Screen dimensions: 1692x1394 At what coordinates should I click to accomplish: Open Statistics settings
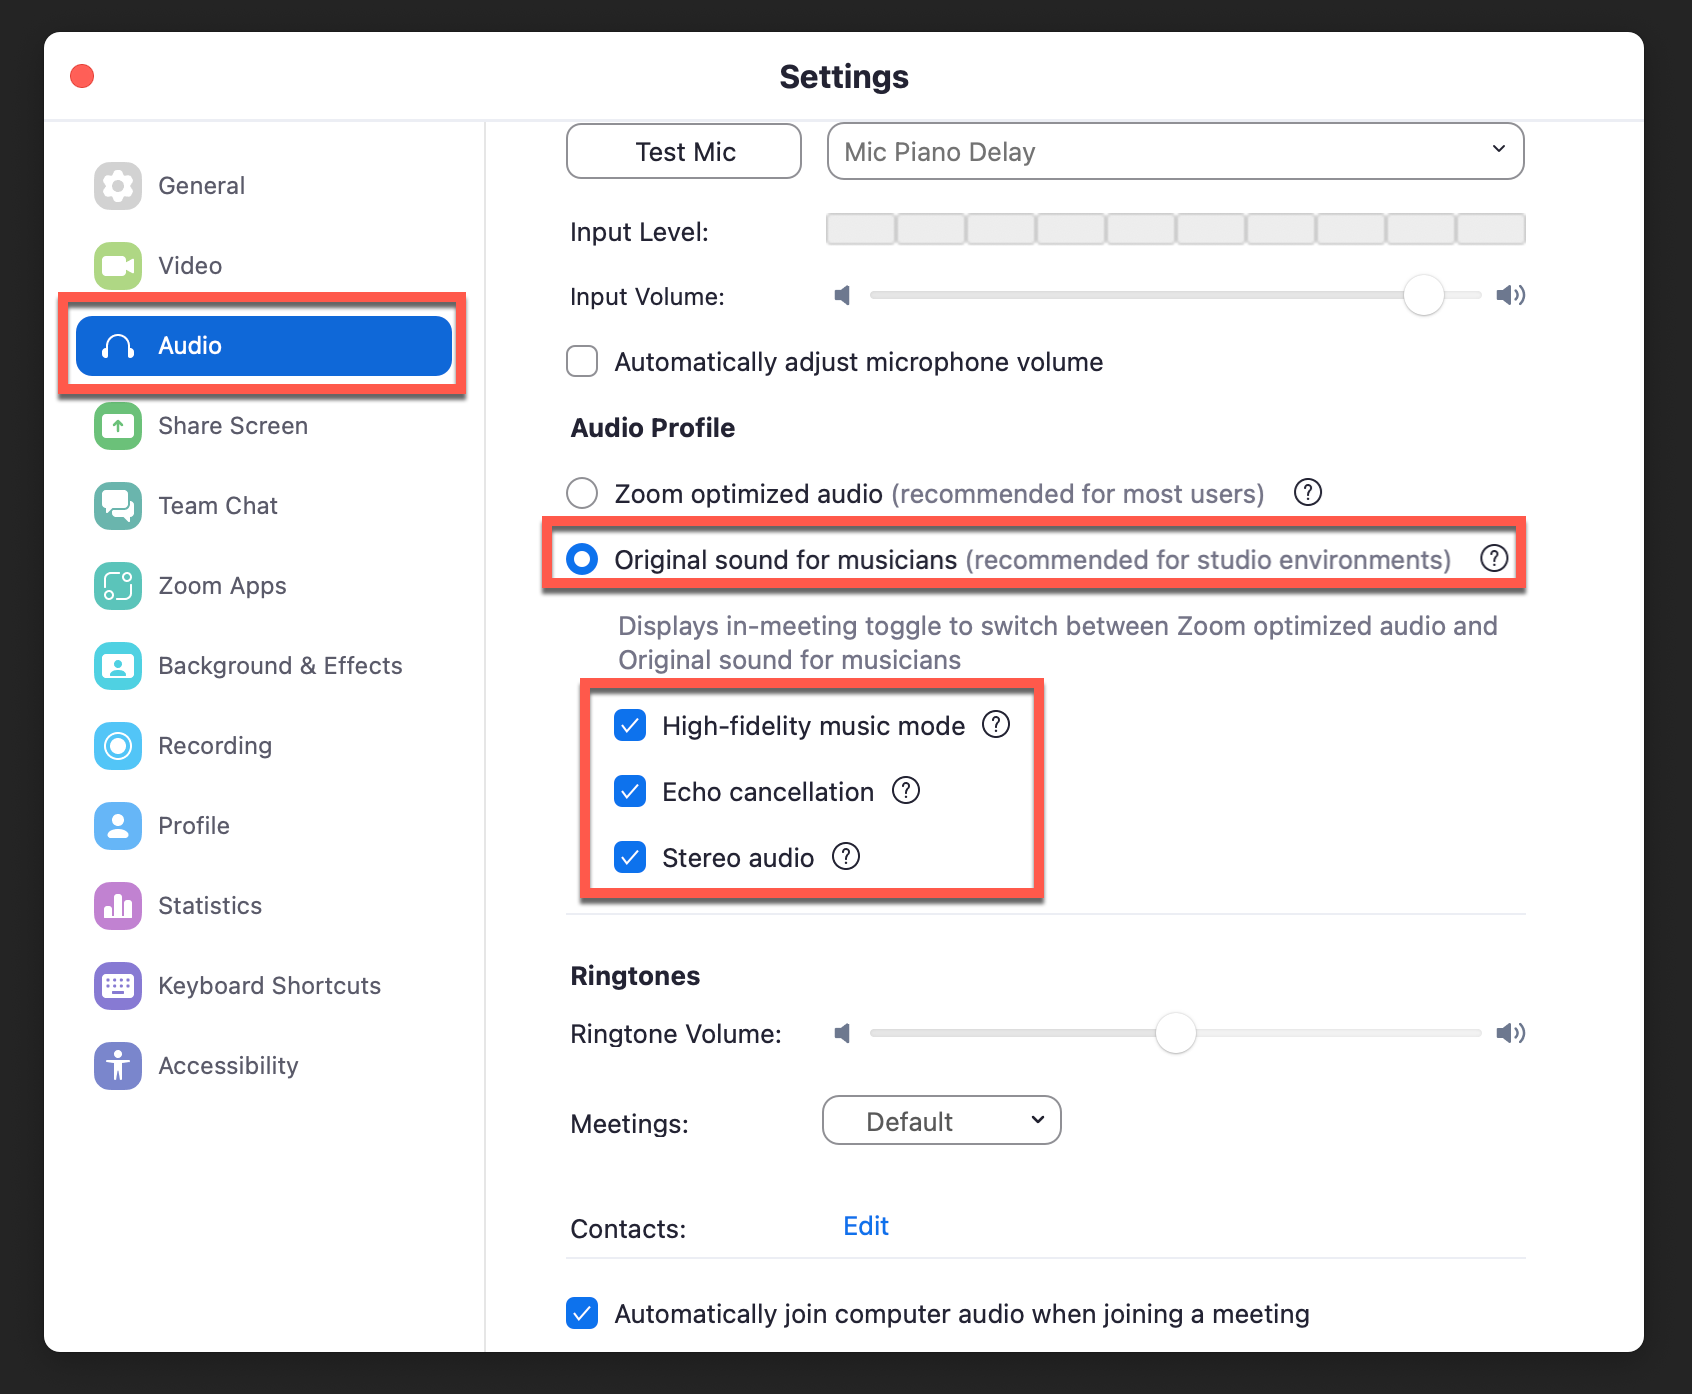coord(264,906)
